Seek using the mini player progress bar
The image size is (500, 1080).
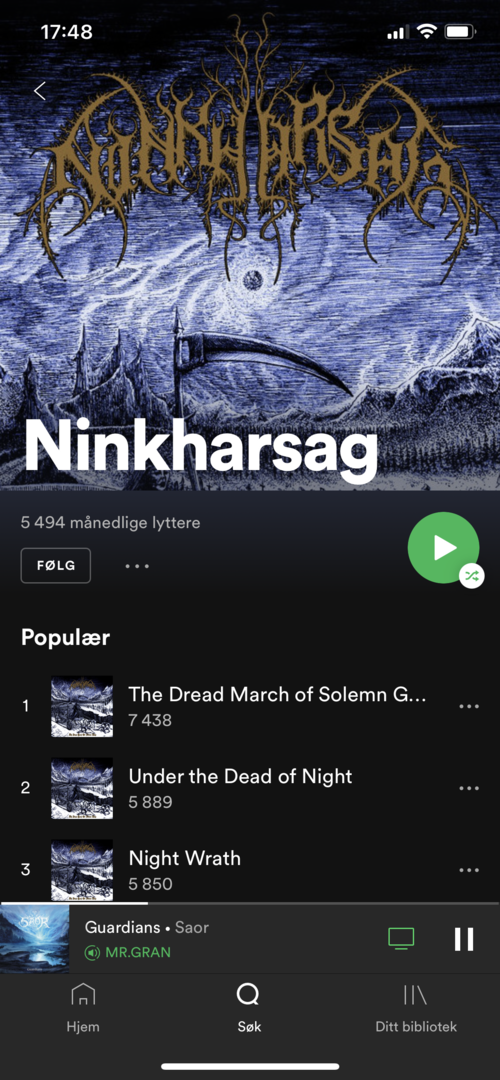point(250,903)
